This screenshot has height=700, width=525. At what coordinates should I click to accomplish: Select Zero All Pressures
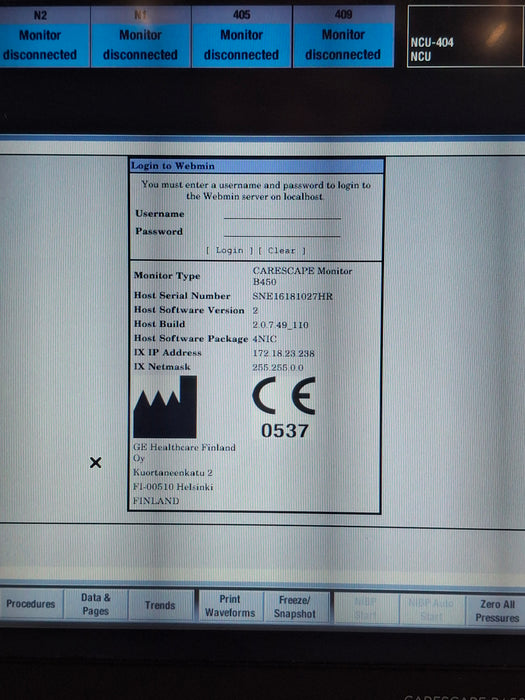[x=496, y=611]
